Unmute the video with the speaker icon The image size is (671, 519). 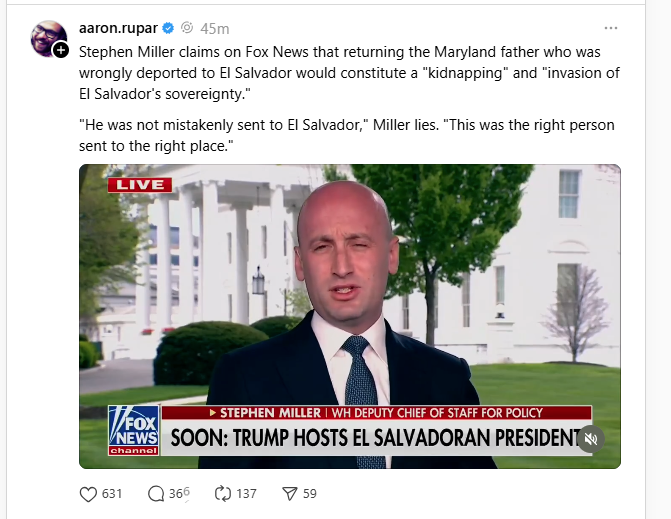[x=591, y=439]
